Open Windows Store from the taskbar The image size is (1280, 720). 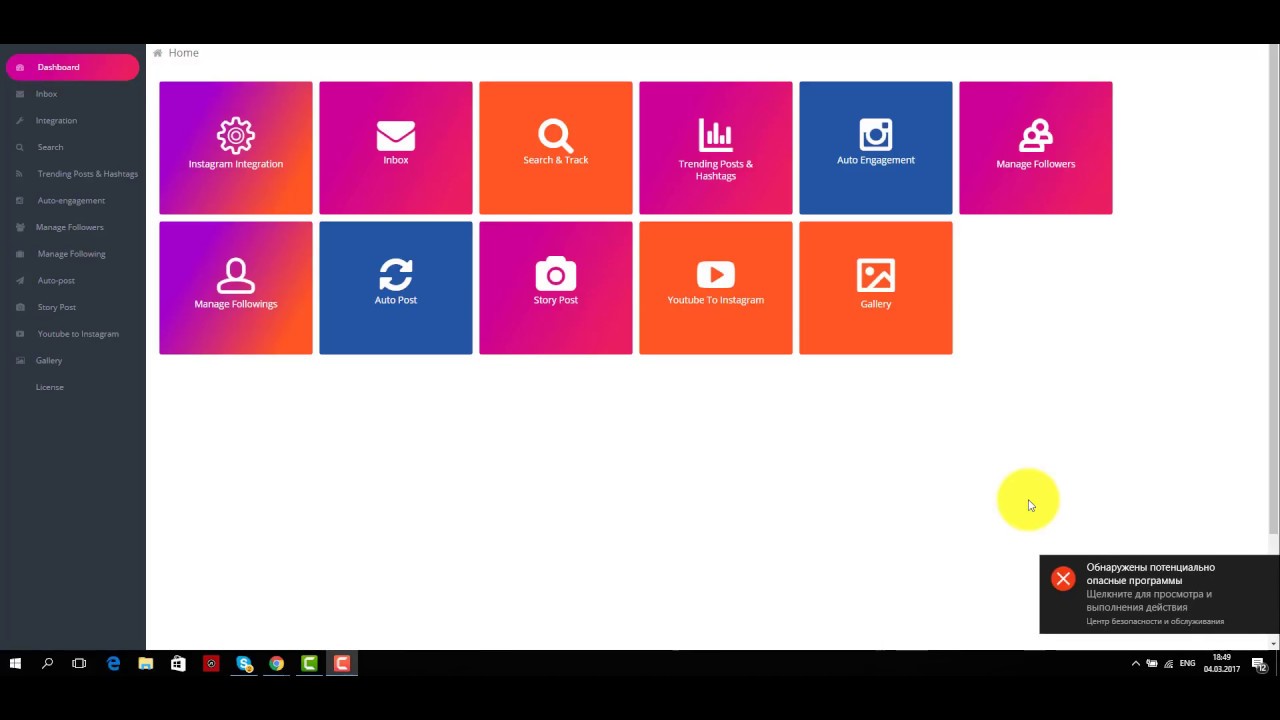tap(178, 663)
